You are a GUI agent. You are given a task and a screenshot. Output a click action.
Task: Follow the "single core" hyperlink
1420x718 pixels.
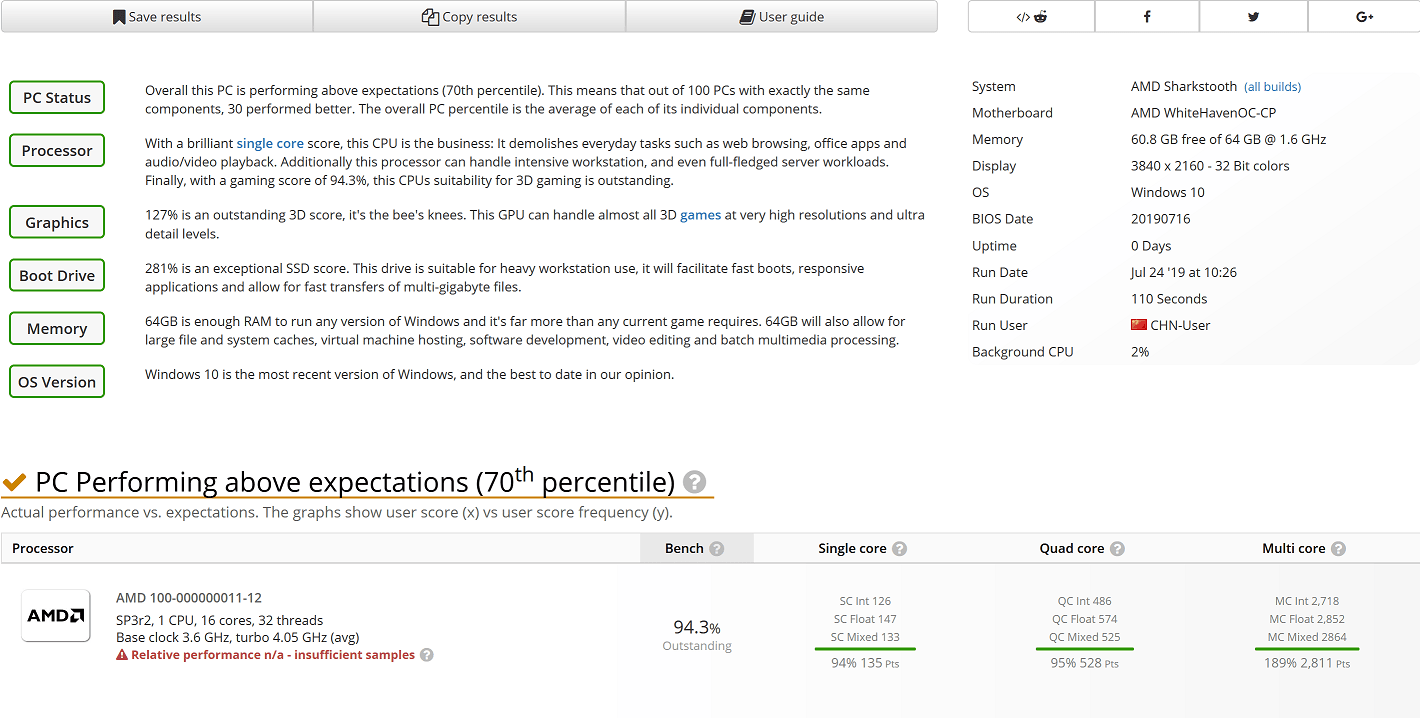[270, 144]
